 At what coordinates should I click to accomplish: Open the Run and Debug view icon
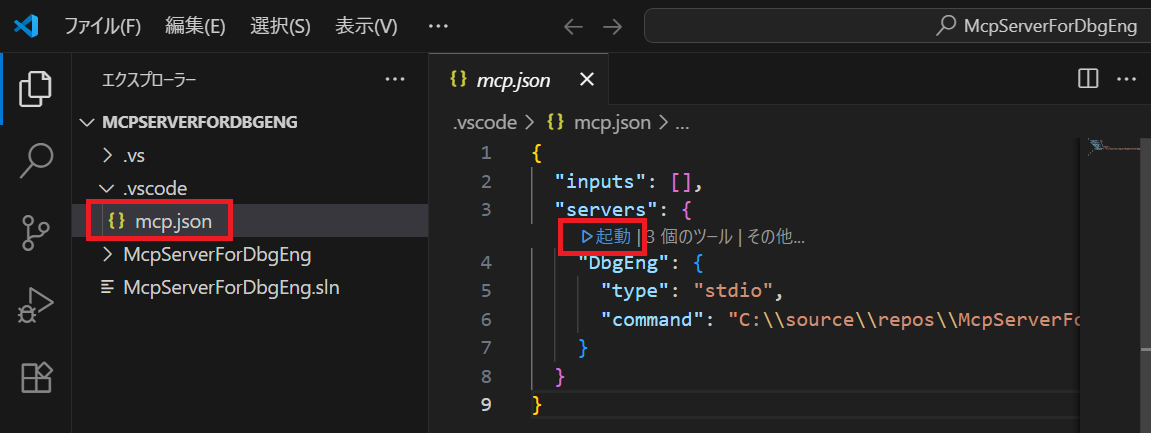[36, 305]
